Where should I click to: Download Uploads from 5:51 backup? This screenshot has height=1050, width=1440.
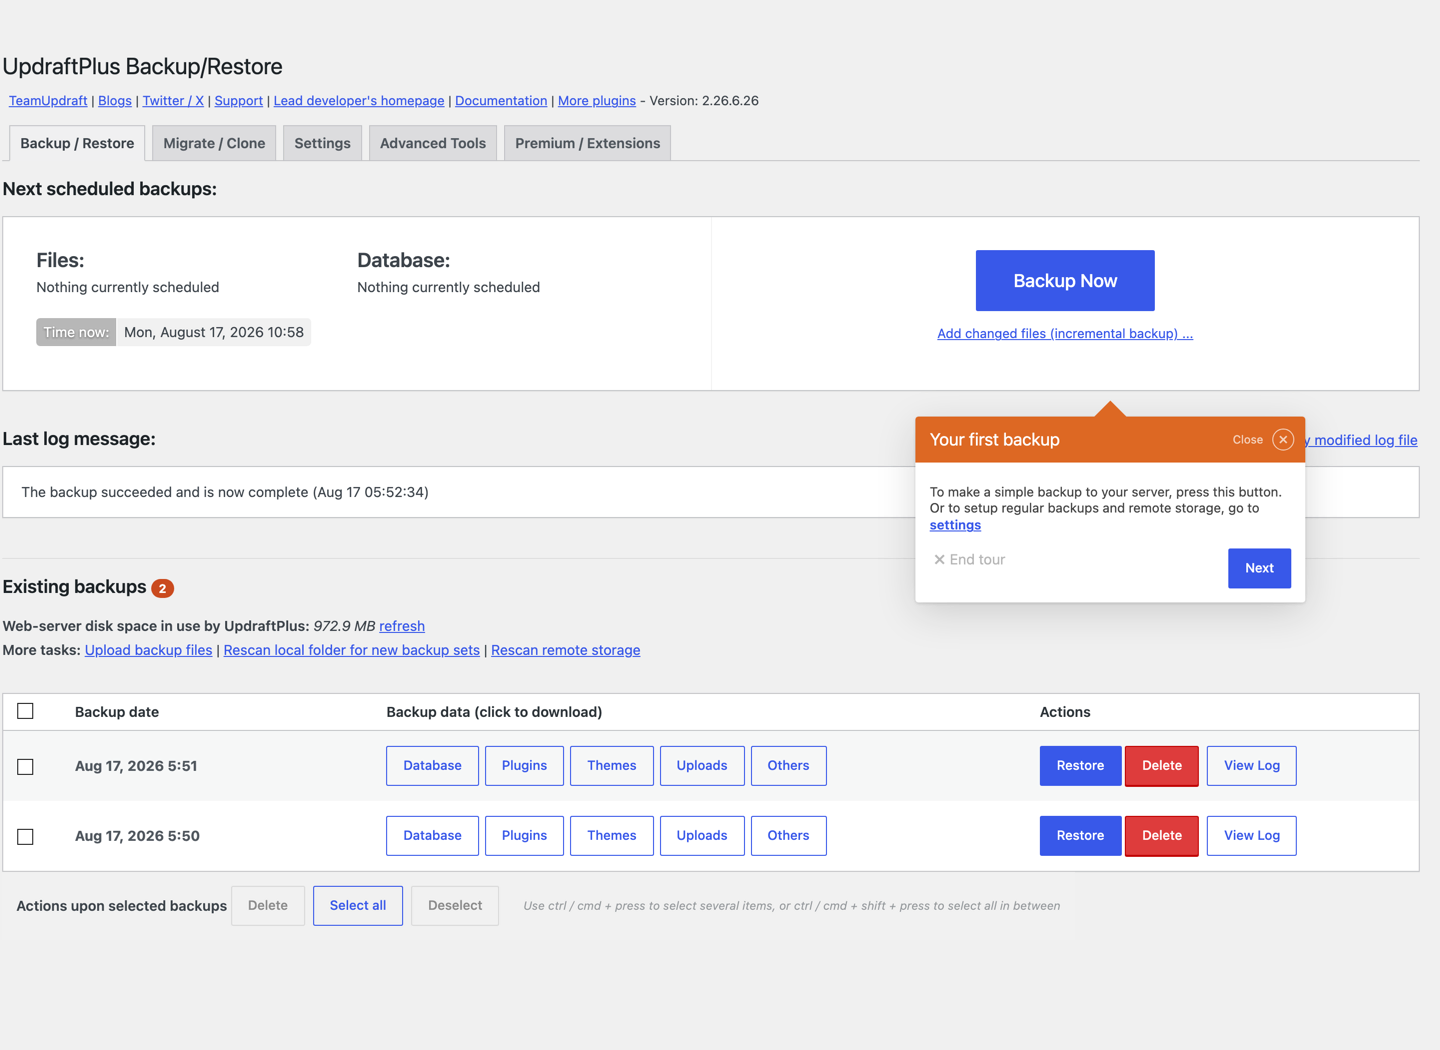pyautogui.click(x=702, y=766)
